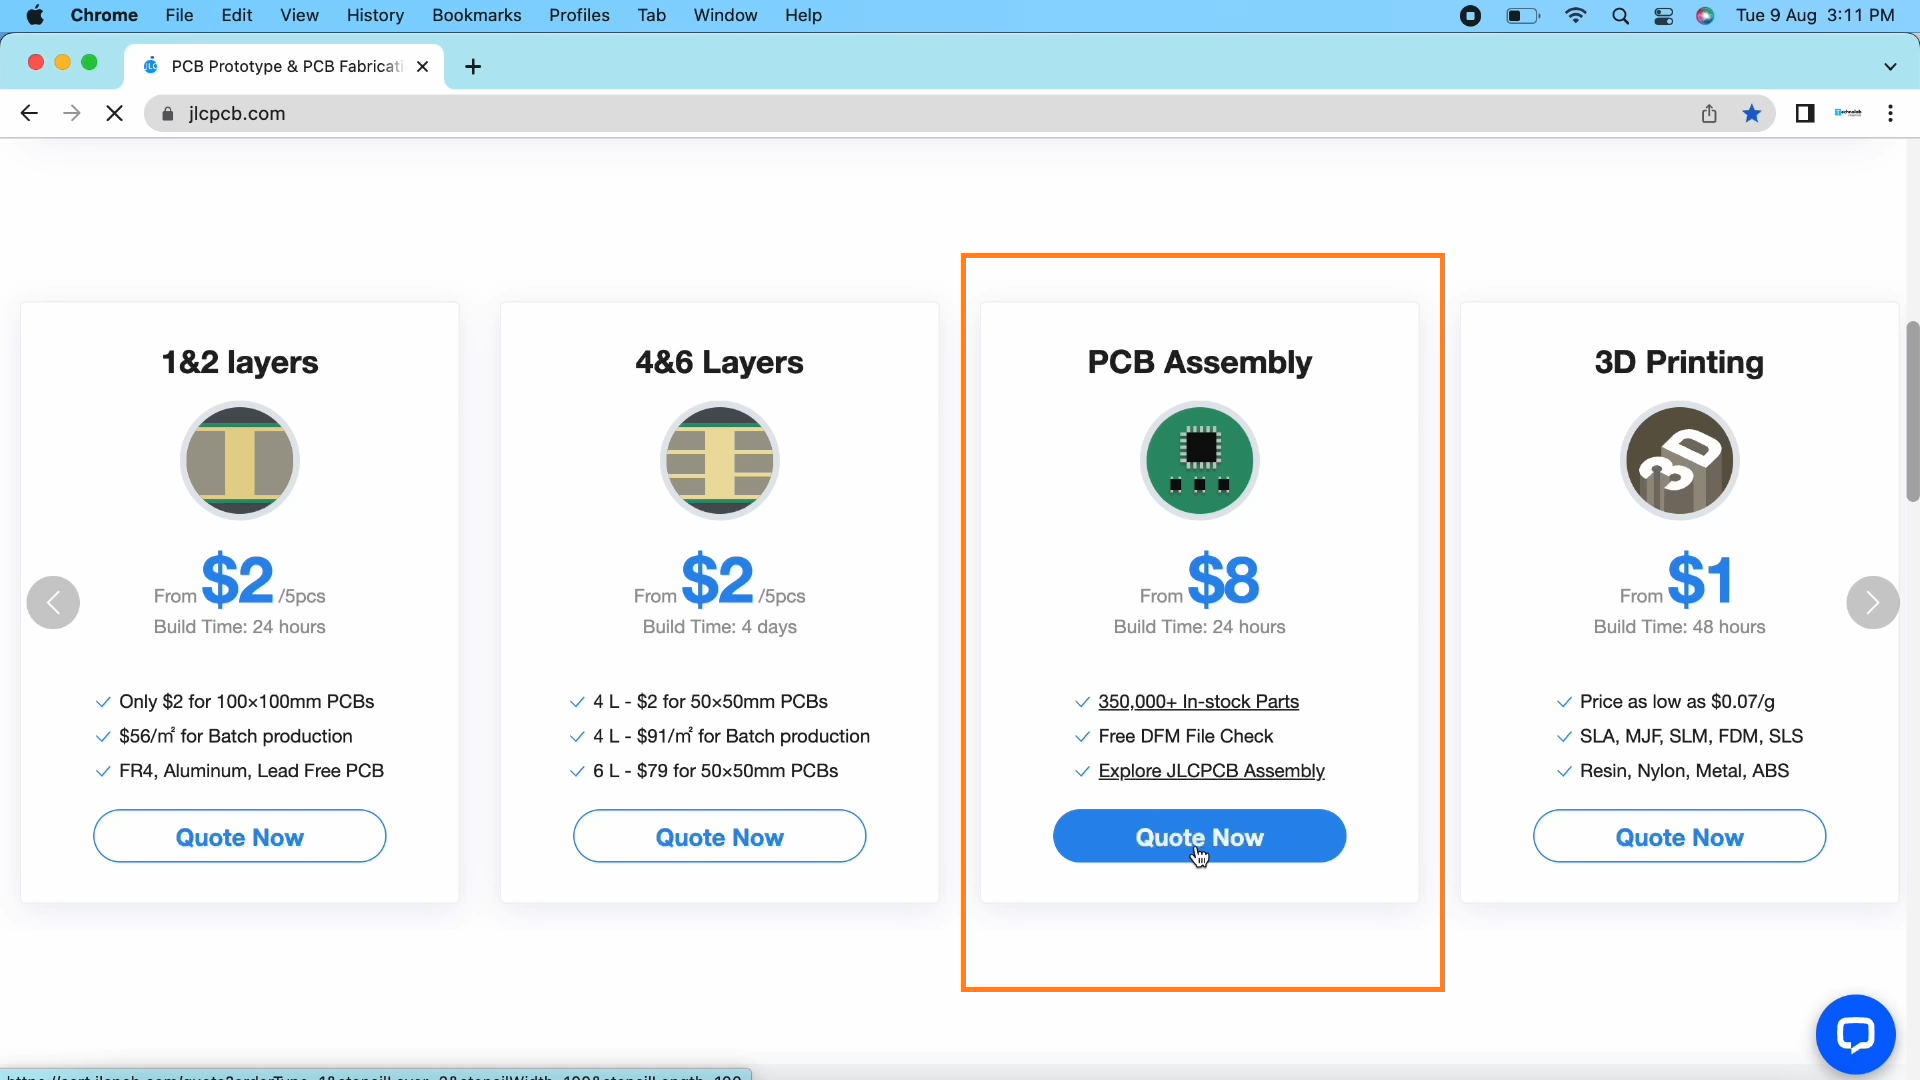The height and width of the screenshot is (1080, 1920).
Task: Open the Chrome app menu
Action: click(x=104, y=15)
